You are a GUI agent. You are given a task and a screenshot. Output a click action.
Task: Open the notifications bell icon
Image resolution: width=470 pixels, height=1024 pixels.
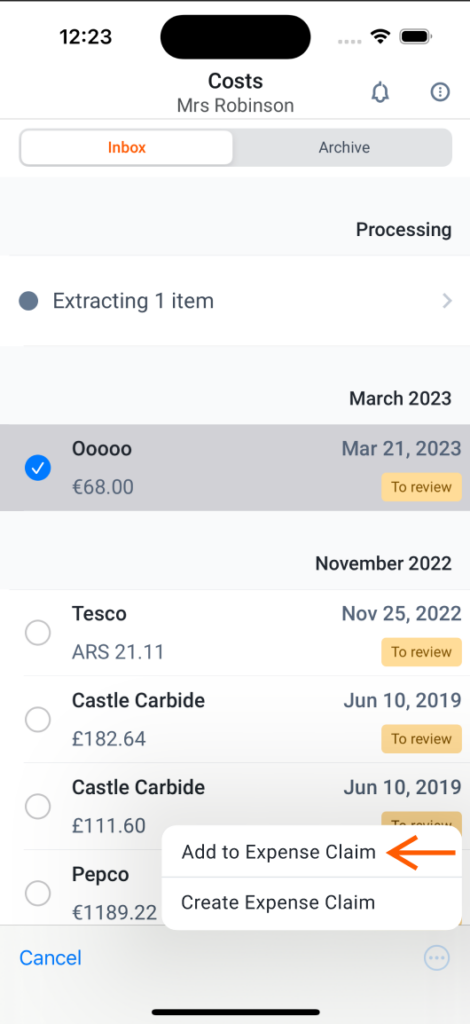pyautogui.click(x=380, y=92)
